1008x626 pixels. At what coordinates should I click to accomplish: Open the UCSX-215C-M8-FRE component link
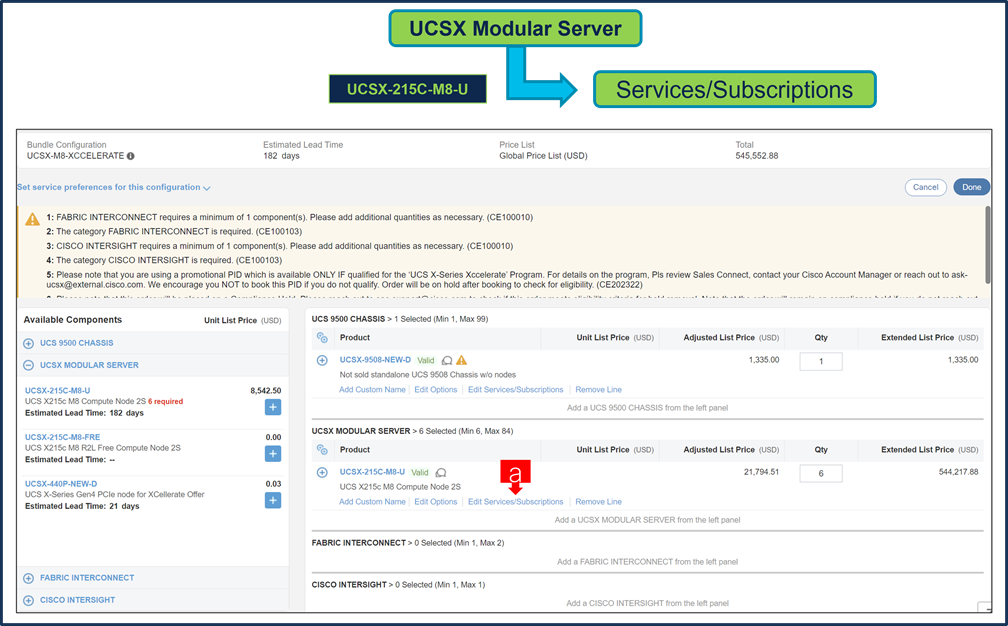coord(62,437)
